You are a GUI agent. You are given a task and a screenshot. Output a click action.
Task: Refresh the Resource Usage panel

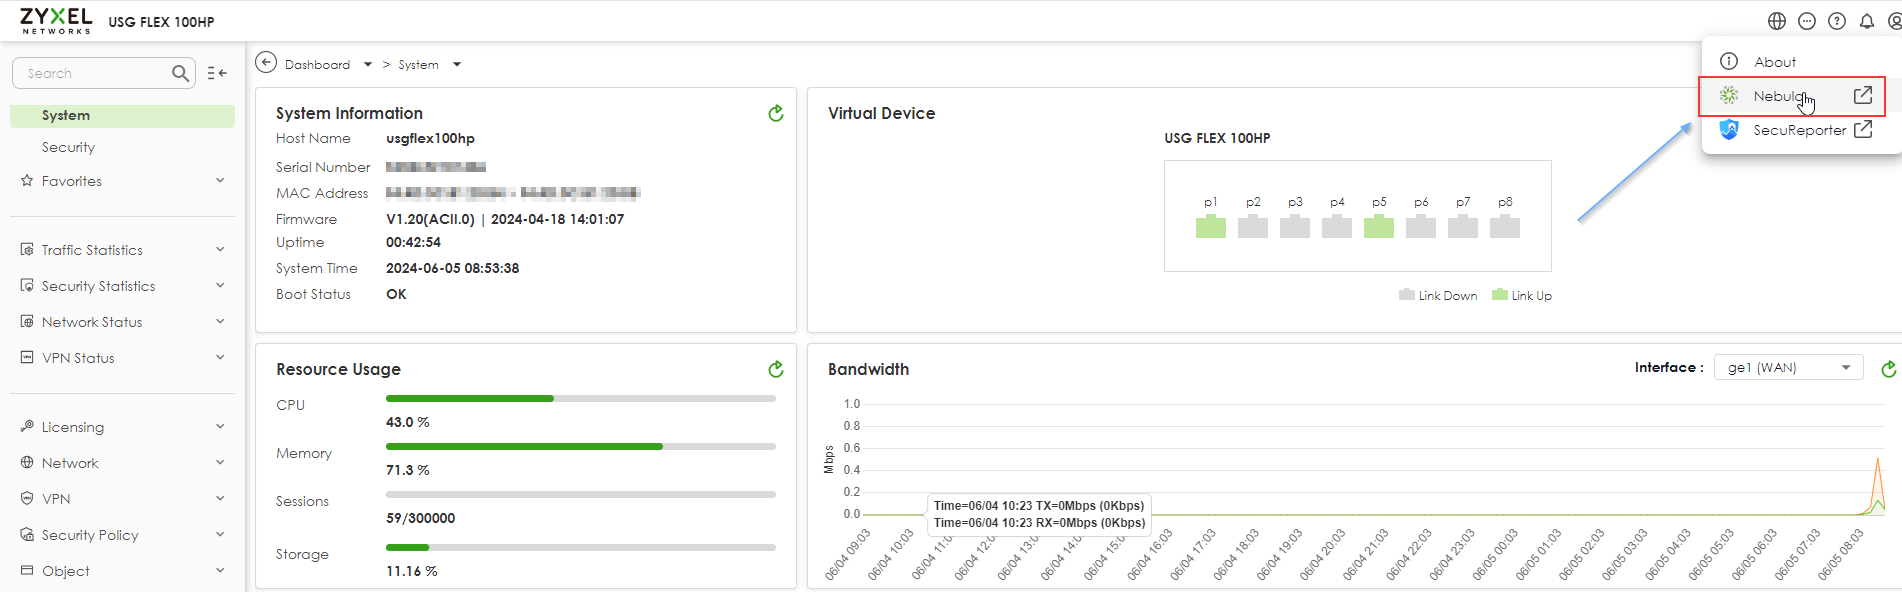tap(775, 370)
